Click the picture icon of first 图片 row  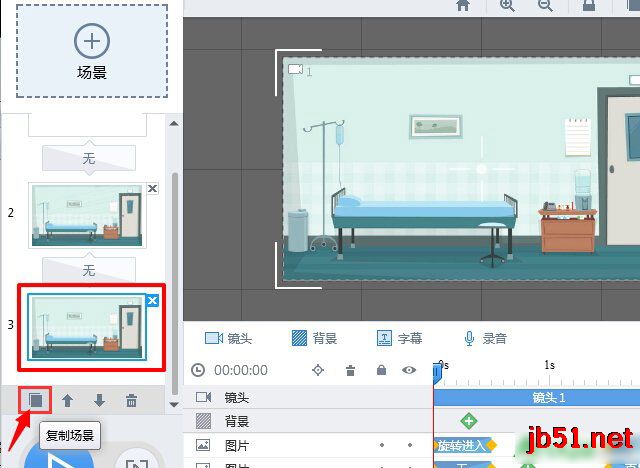pyautogui.click(x=203, y=445)
